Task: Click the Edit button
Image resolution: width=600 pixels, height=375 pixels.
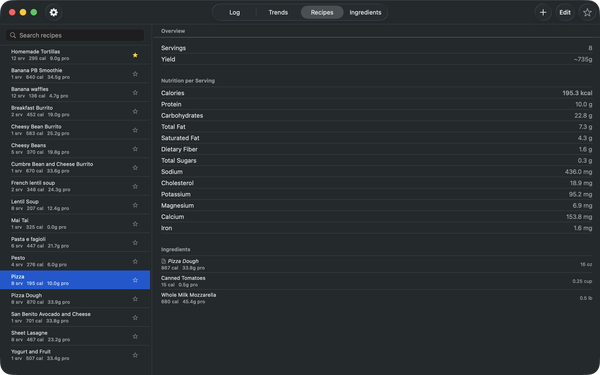Action: [x=565, y=12]
